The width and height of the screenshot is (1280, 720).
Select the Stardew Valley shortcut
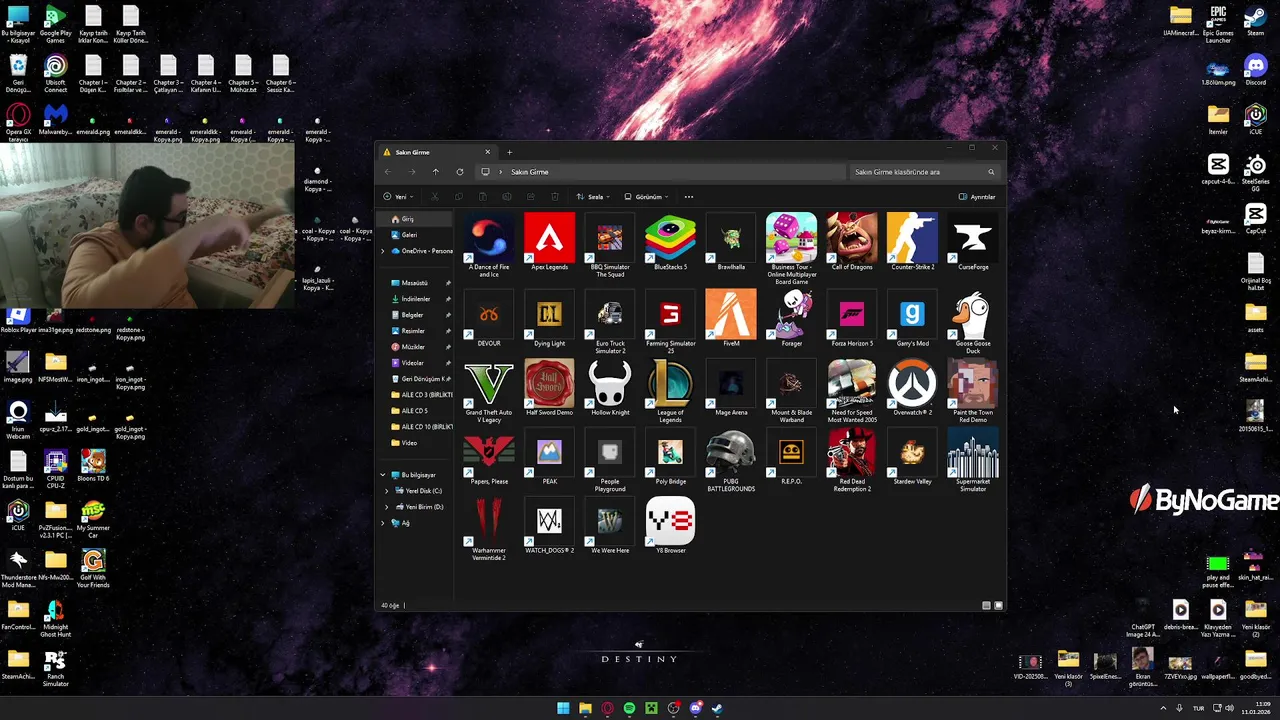[x=912, y=457]
